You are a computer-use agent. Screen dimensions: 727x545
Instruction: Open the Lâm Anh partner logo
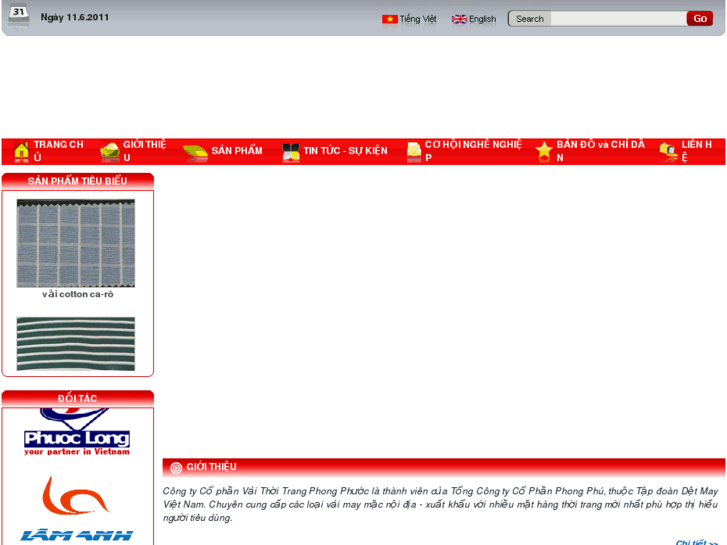pyautogui.click(x=77, y=509)
